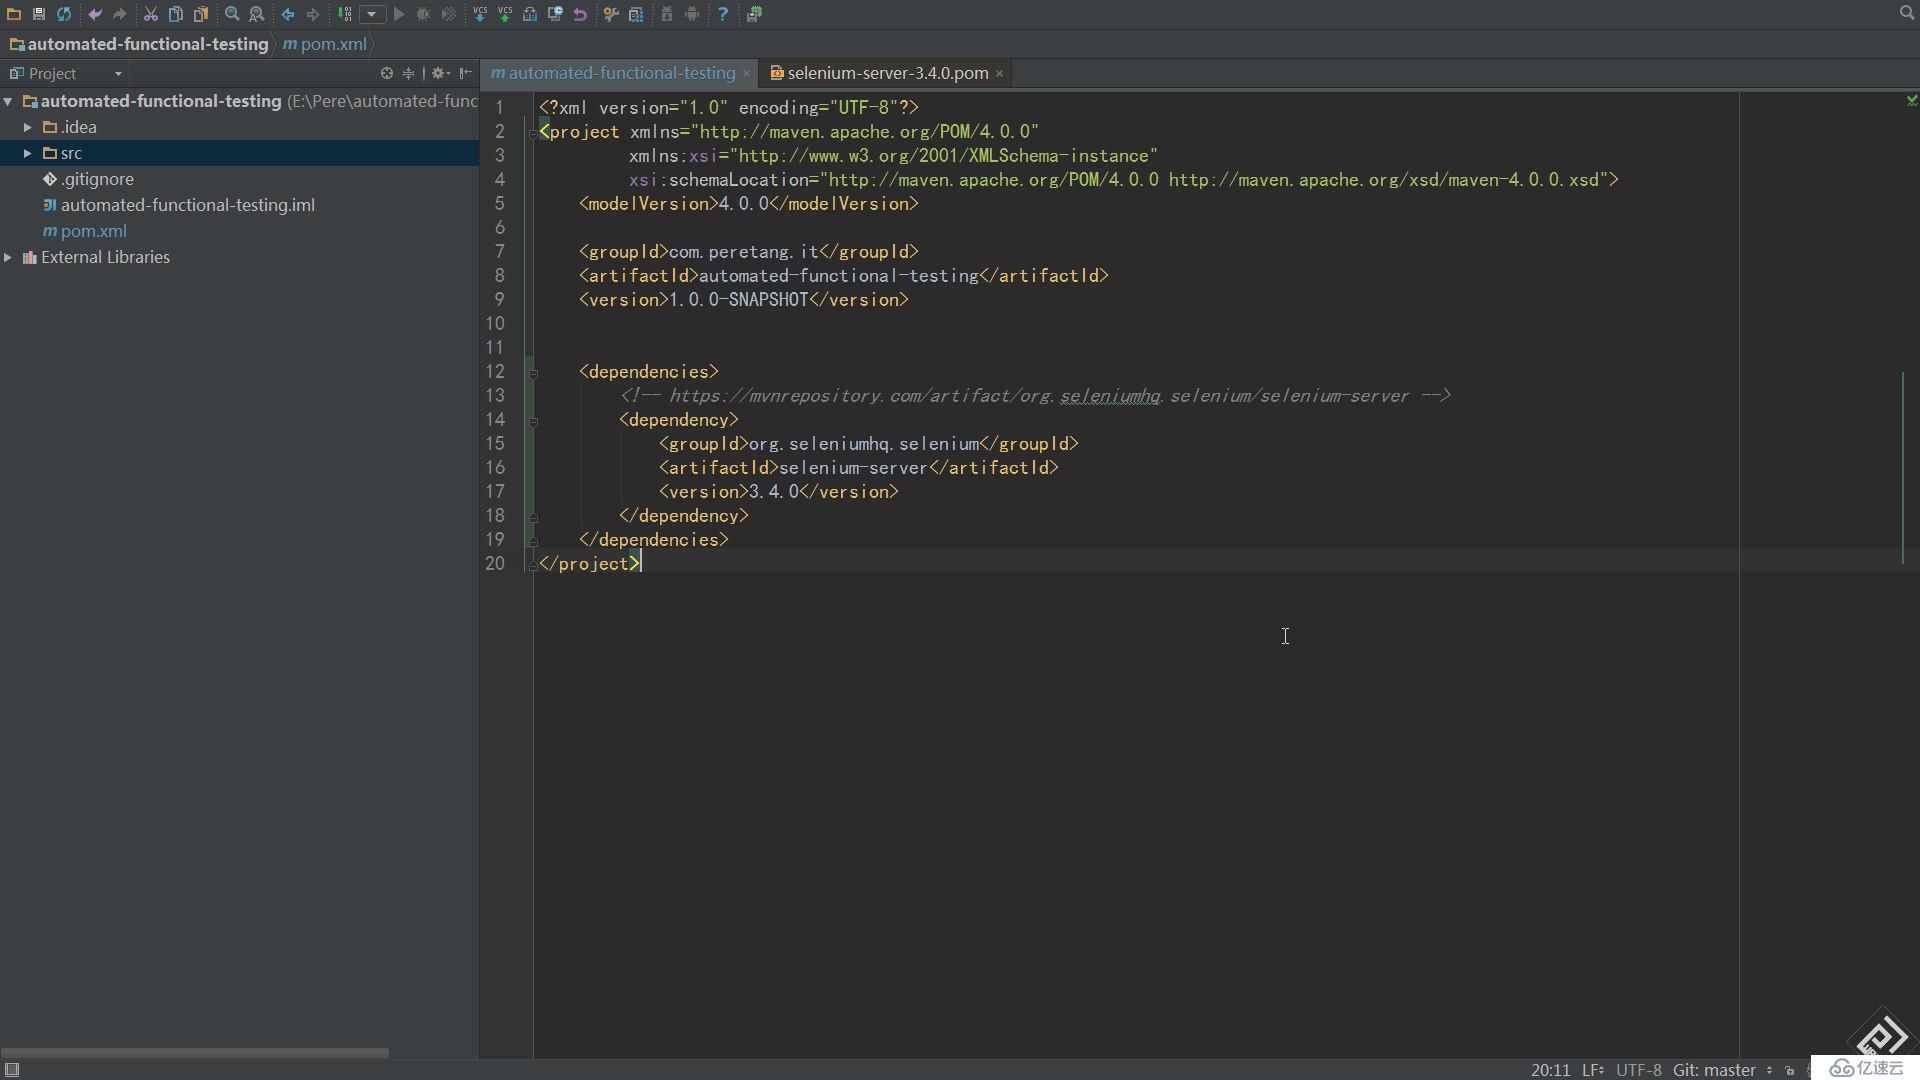Click the VCS Commit Changes icon

tap(505, 14)
